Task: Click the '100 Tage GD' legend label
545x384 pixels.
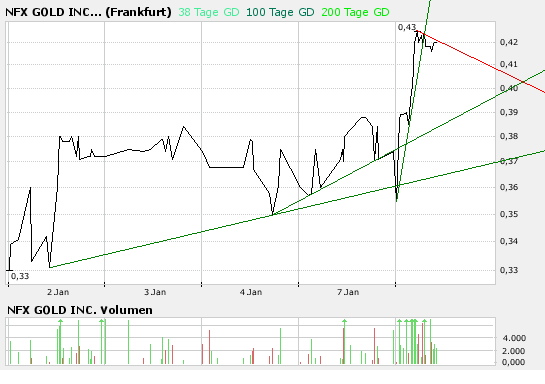Action: (280, 13)
